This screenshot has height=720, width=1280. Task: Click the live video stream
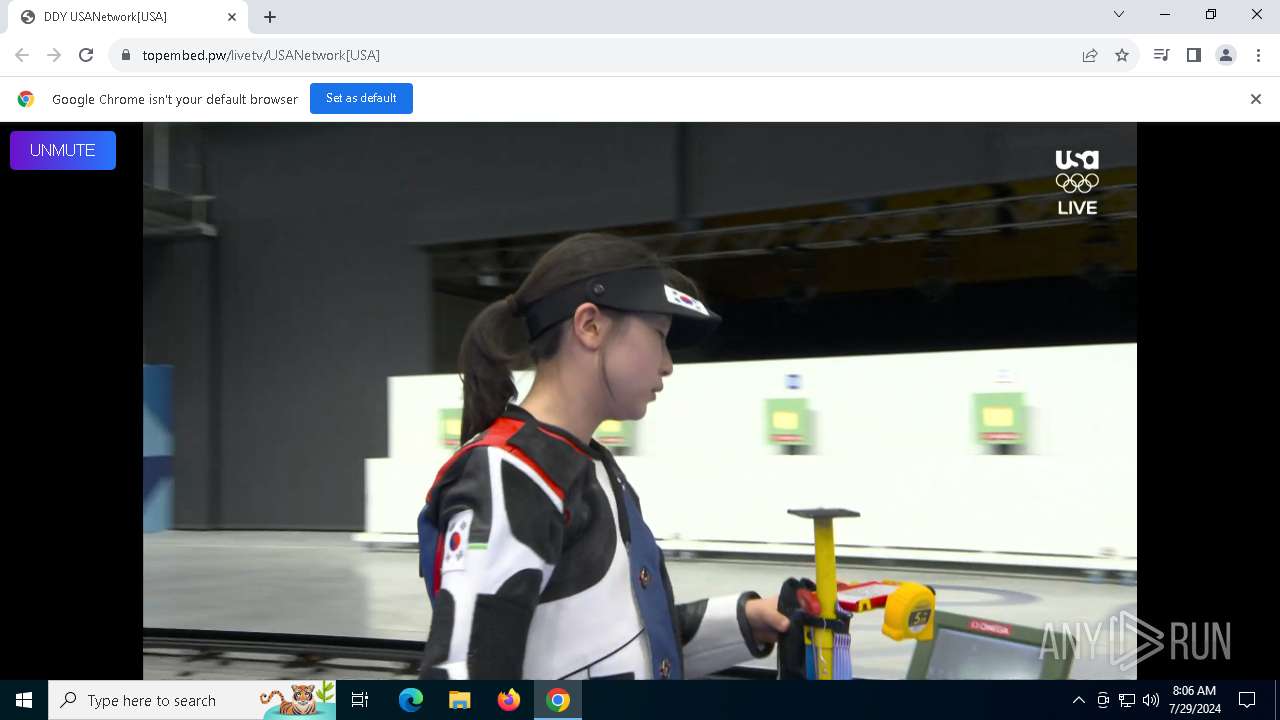(640, 401)
